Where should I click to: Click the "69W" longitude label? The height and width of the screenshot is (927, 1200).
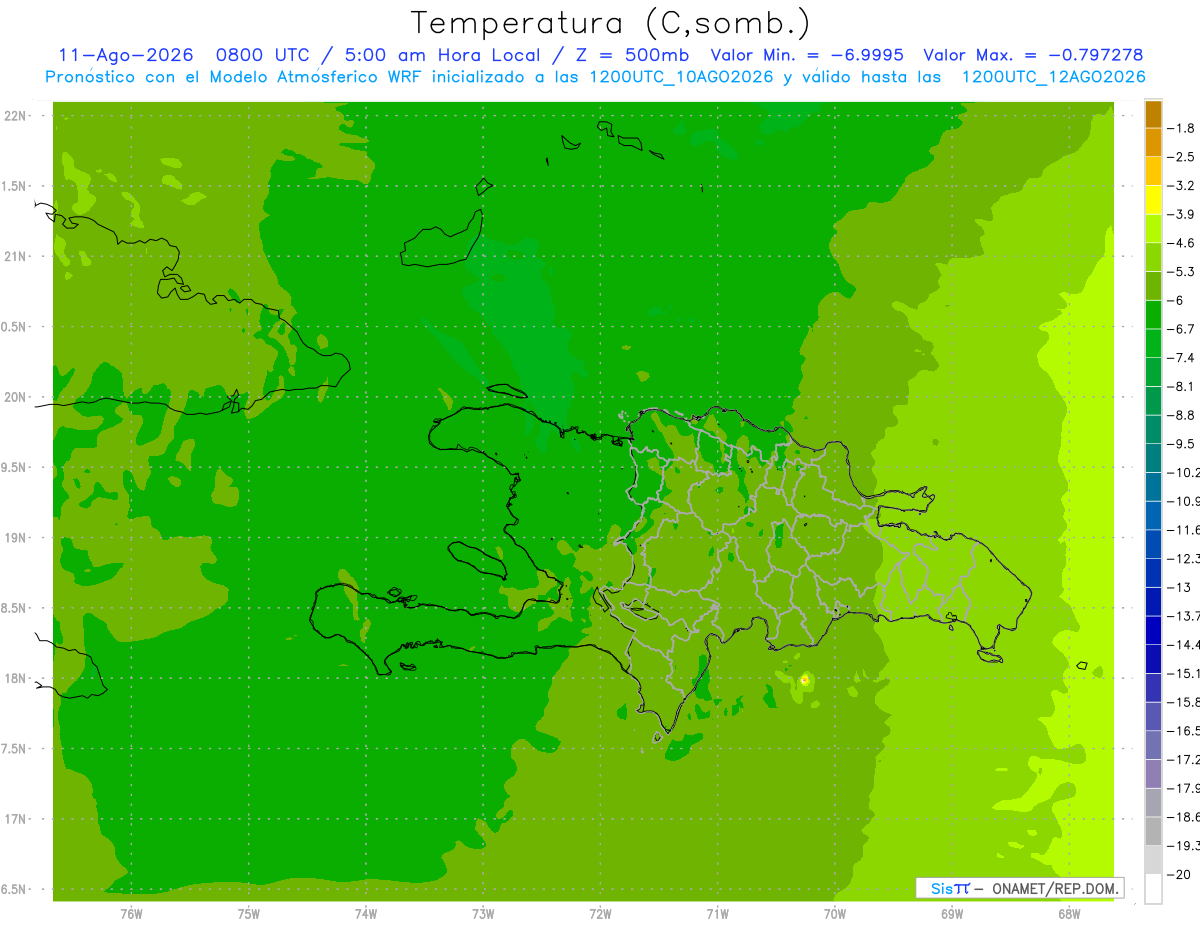[952, 914]
